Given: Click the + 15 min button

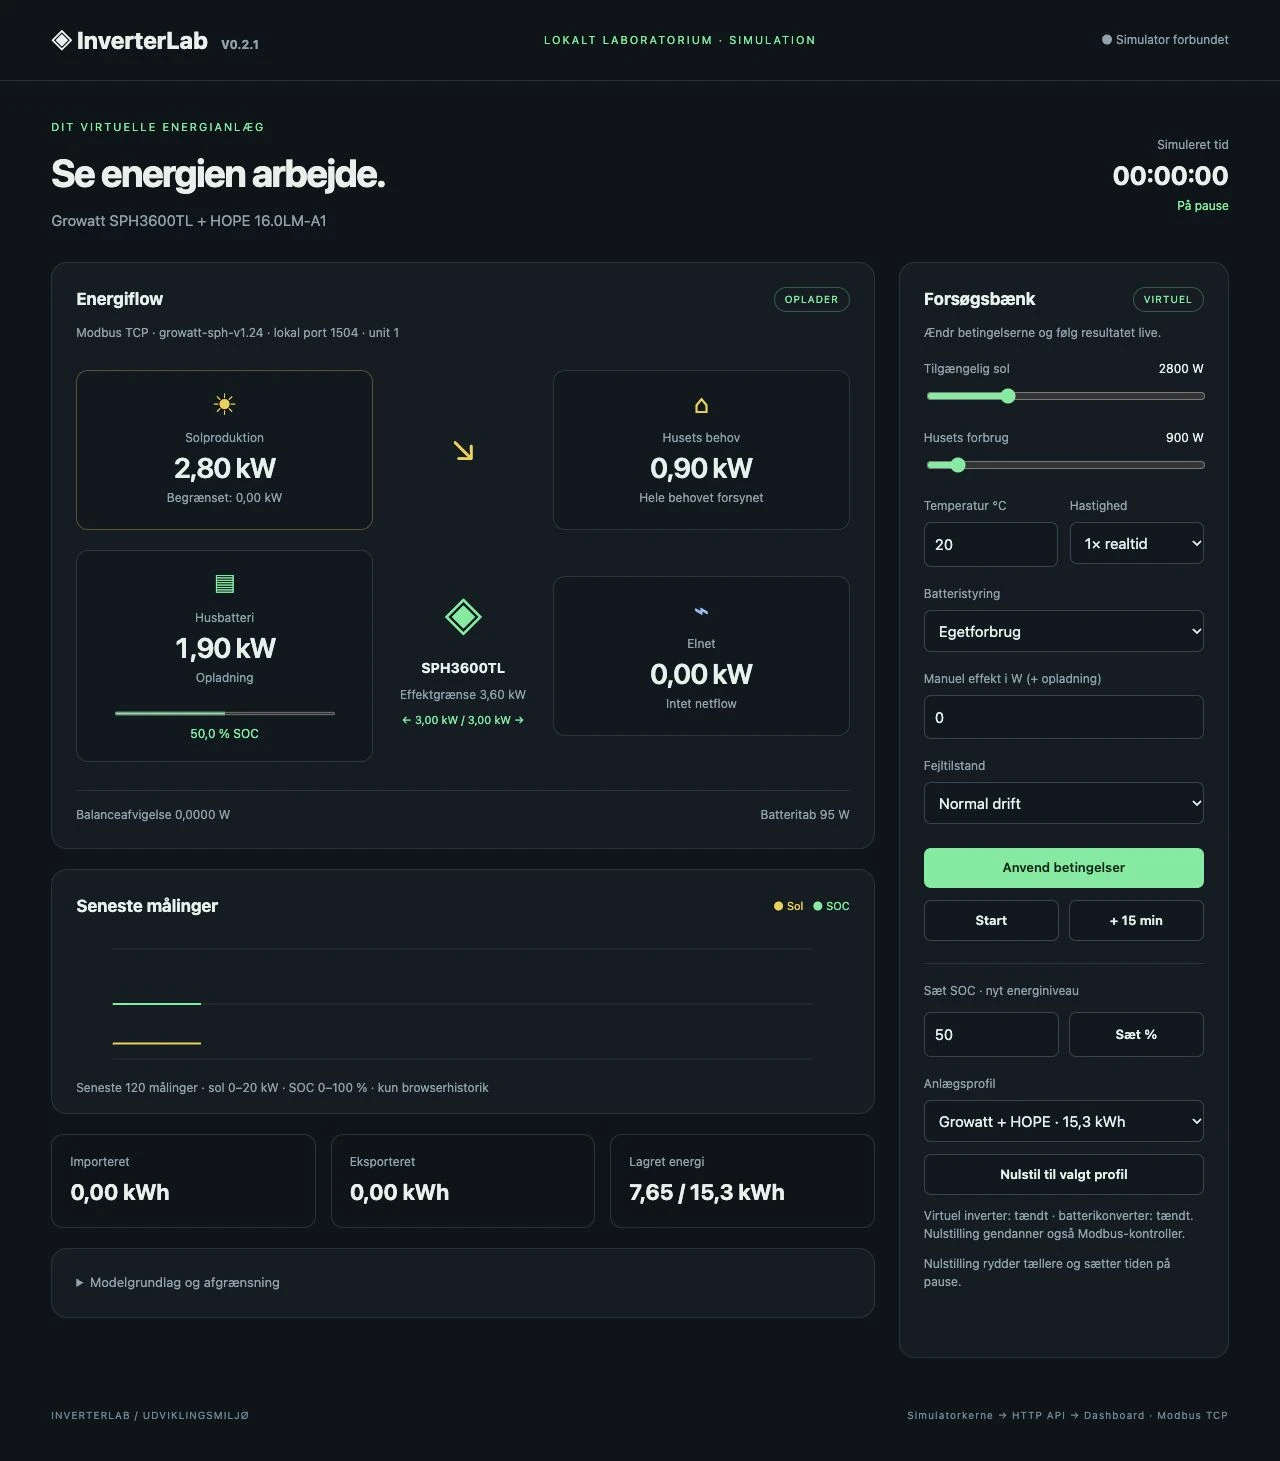Looking at the screenshot, I should coord(1136,920).
